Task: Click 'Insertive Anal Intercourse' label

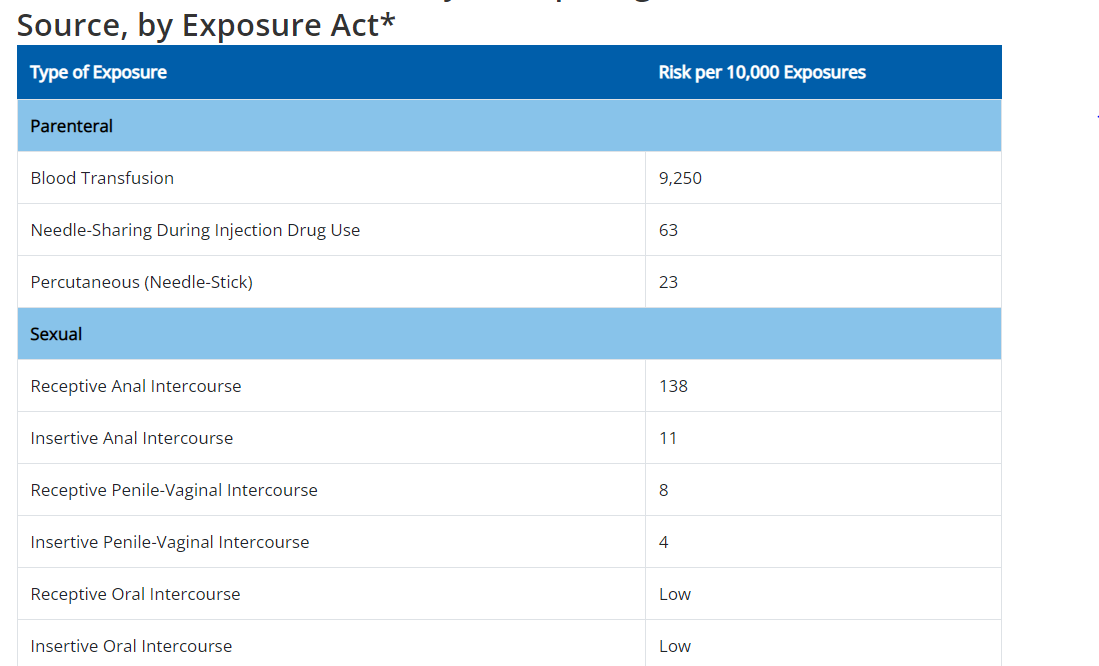Action: [132, 438]
